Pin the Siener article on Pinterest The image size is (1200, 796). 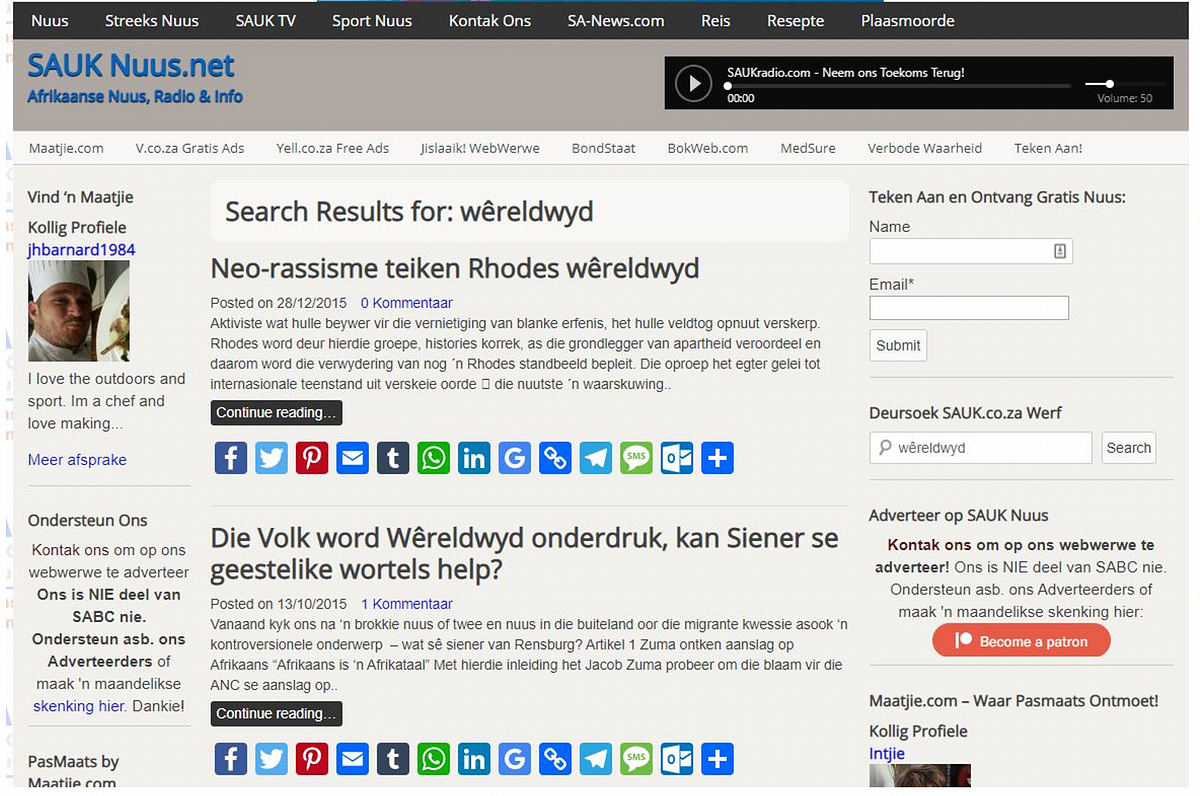(x=312, y=759)
